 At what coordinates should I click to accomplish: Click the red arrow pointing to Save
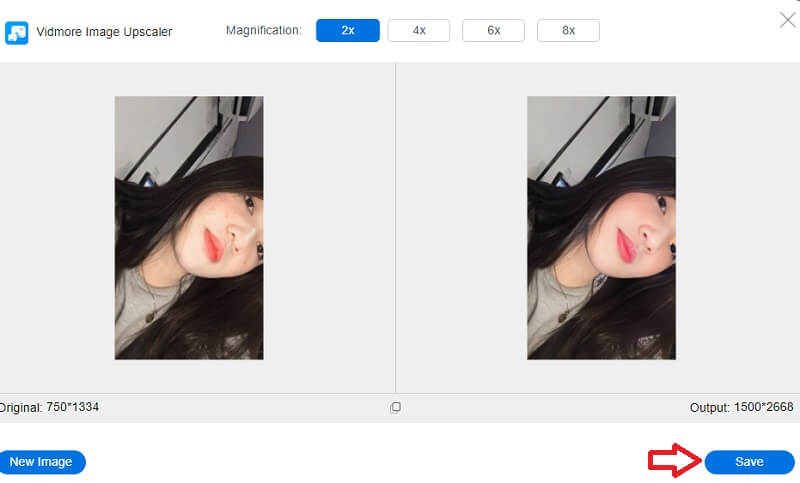point(673,461)
